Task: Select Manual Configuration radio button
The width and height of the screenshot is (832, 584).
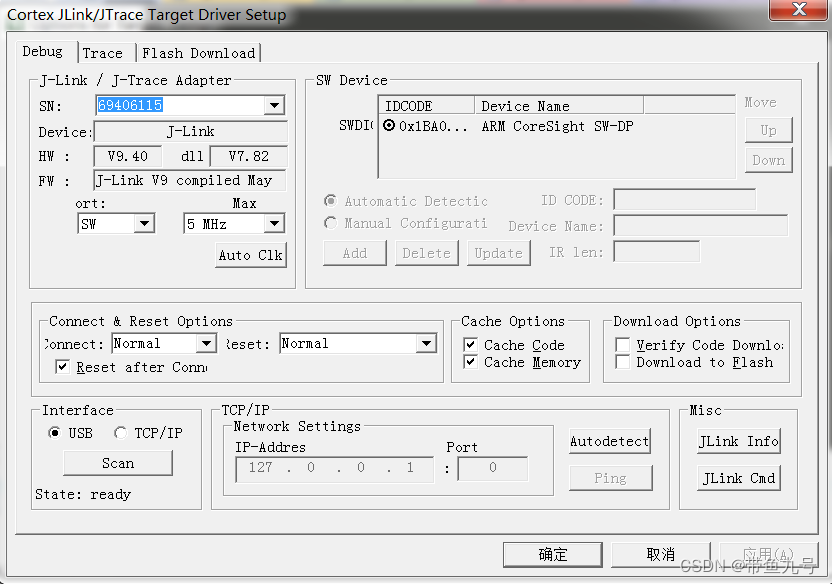Action: [x=331, y=223]
